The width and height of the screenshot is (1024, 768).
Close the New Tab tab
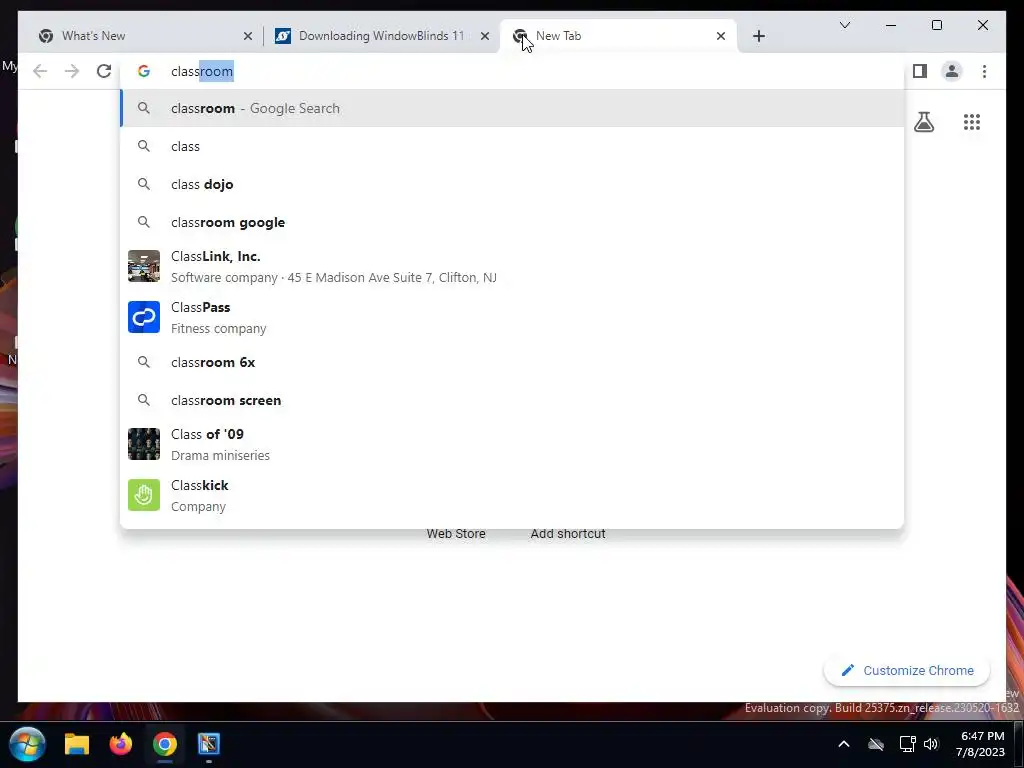coord(720,36)
